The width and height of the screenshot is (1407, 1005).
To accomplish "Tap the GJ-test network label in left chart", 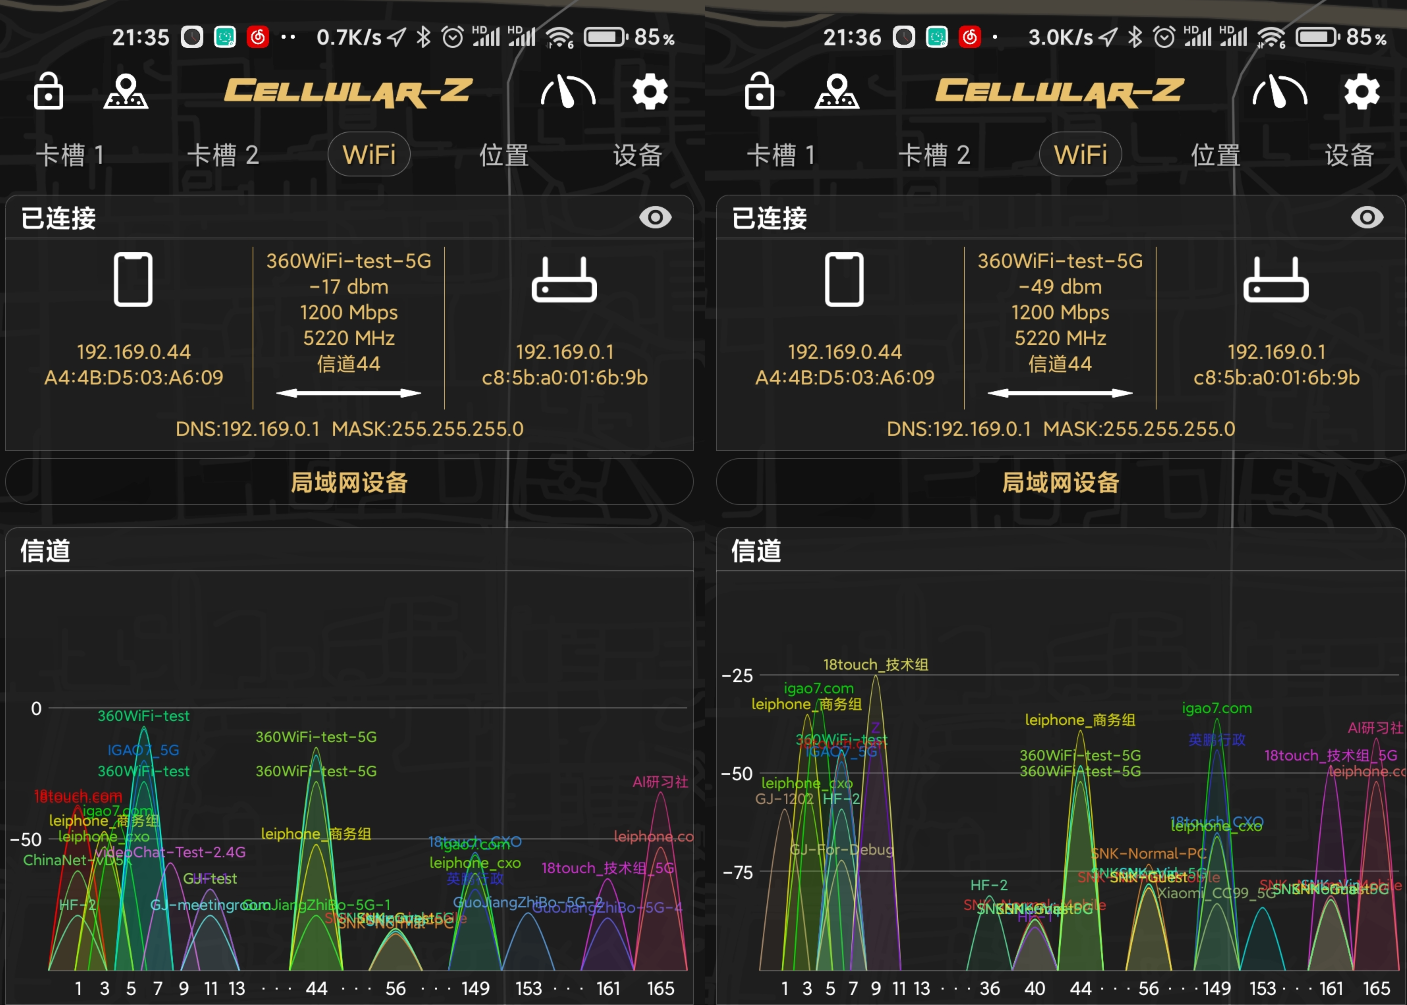I will click(x=210, y=879).
